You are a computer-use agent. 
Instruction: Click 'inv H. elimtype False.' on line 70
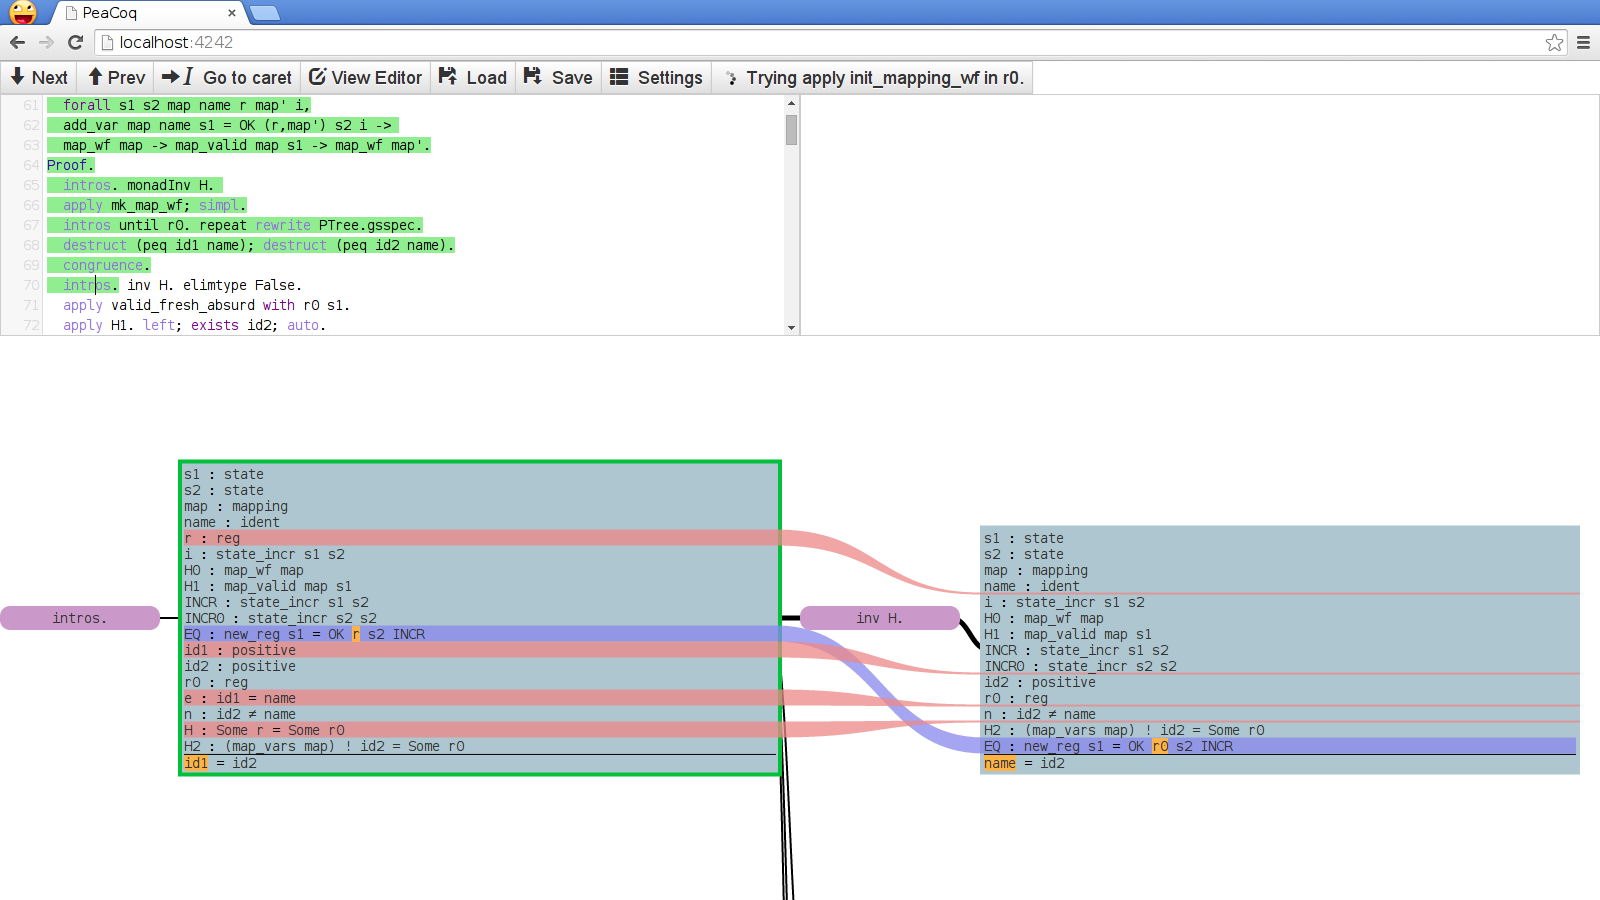tap(214, 285)
